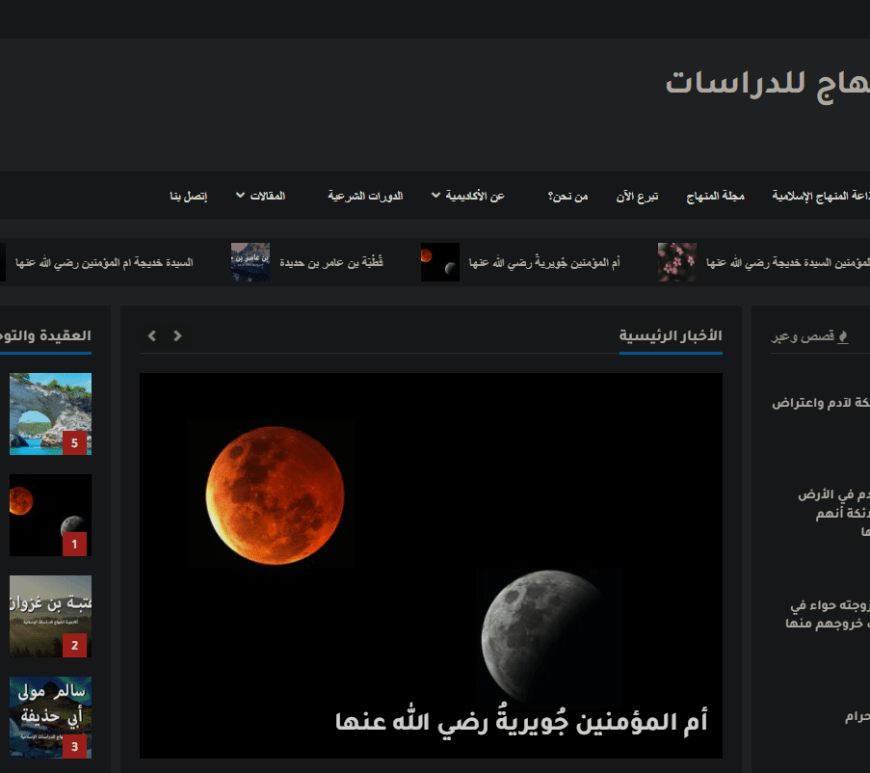Viewport: 870px width, 773px height.
Task: Click the slider's right arrow icon
Action: [x=178, y=336]
